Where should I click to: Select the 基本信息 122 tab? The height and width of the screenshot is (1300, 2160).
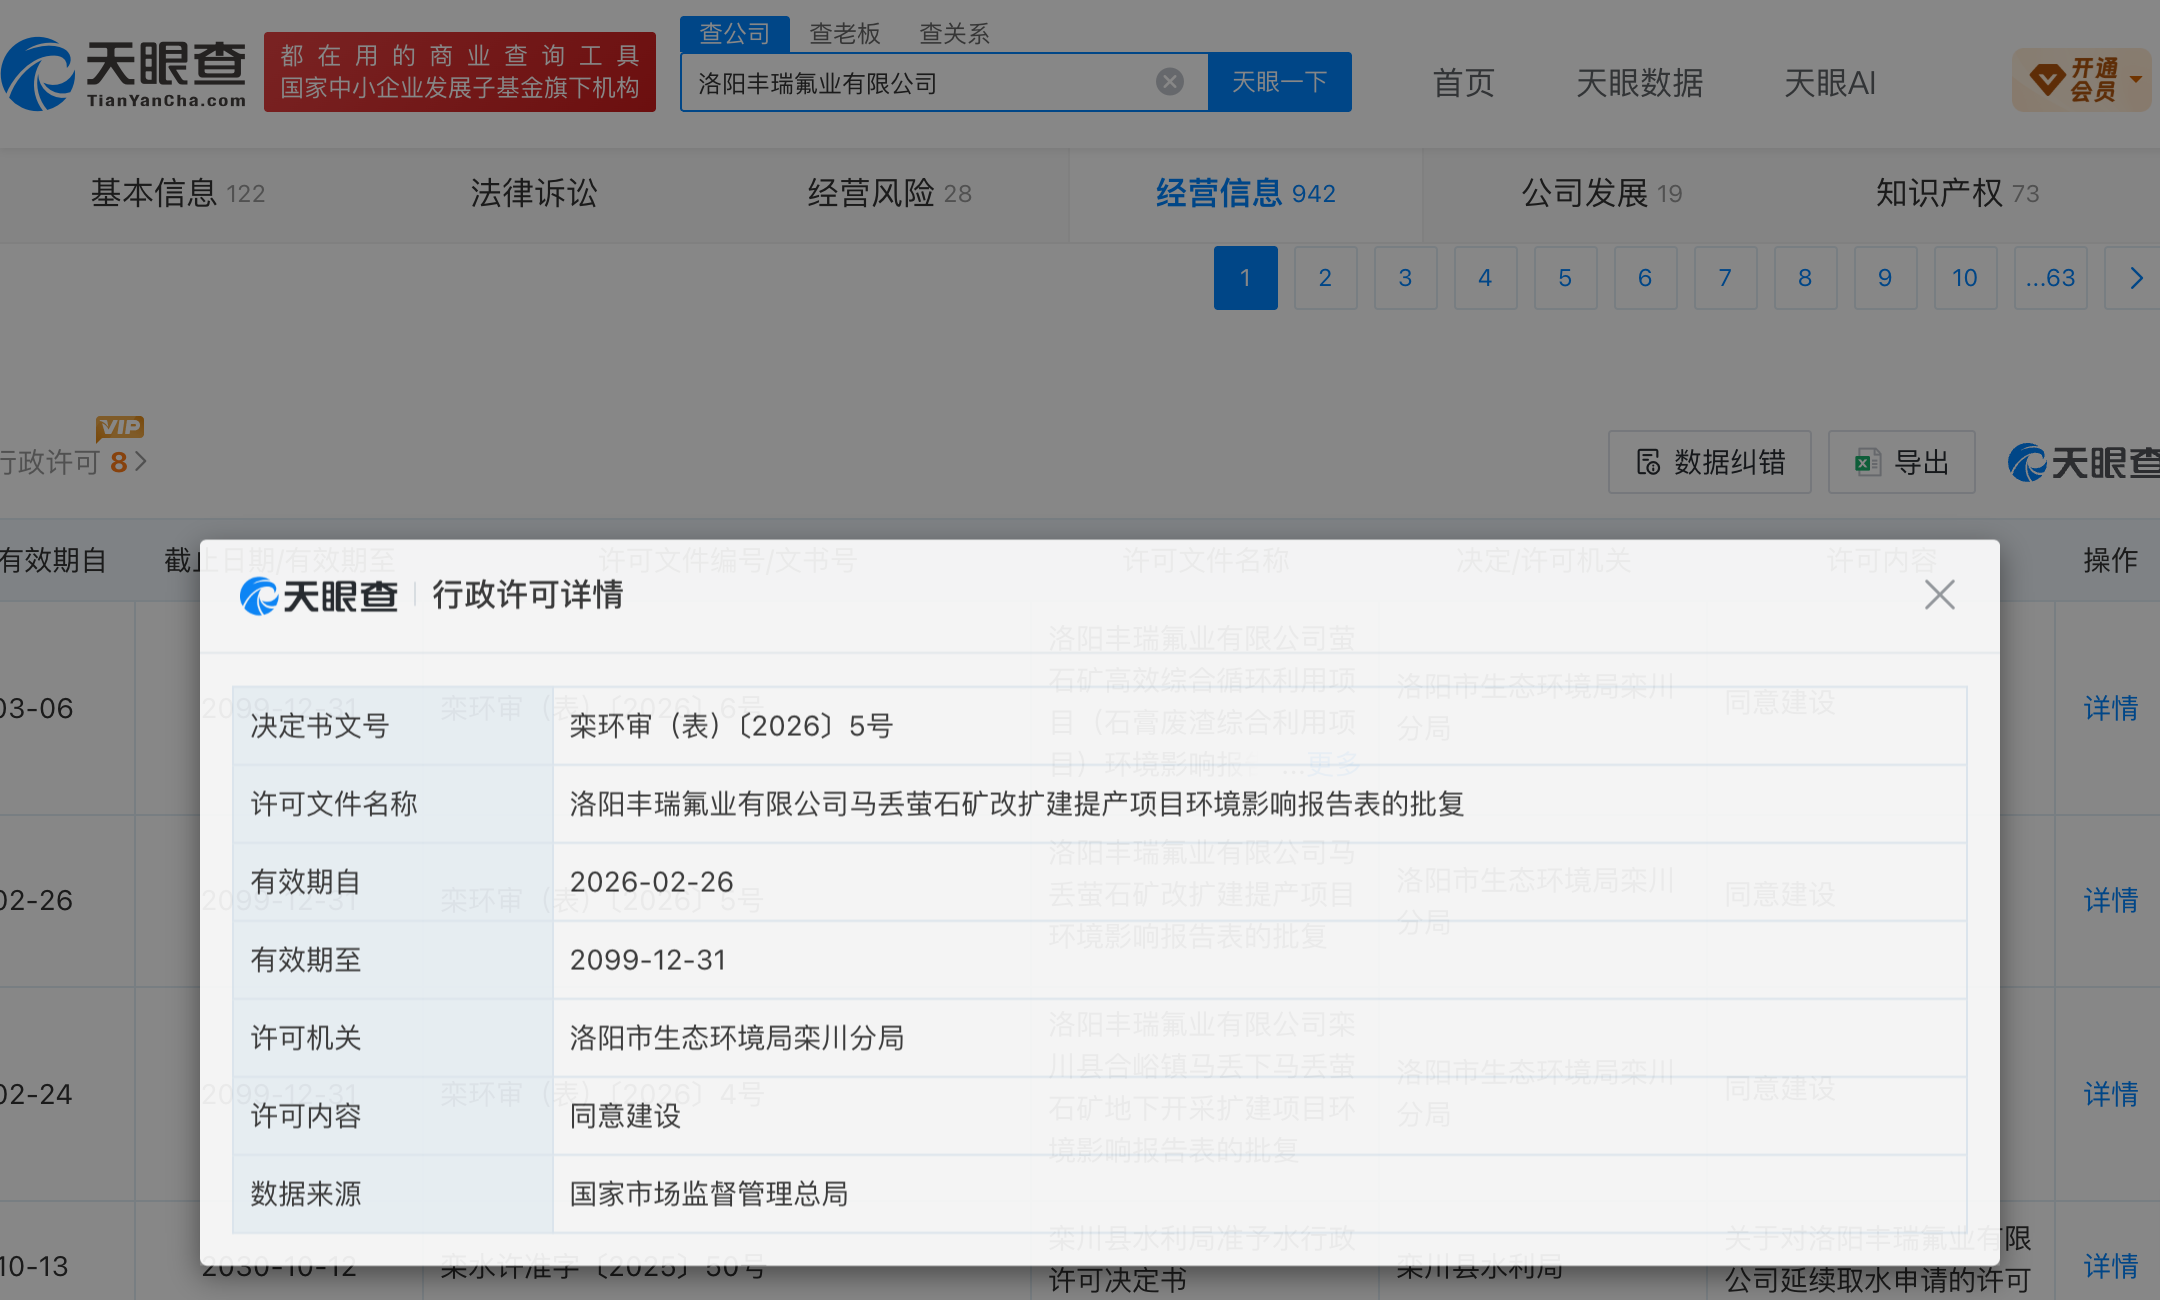click(x=177, y=193)
